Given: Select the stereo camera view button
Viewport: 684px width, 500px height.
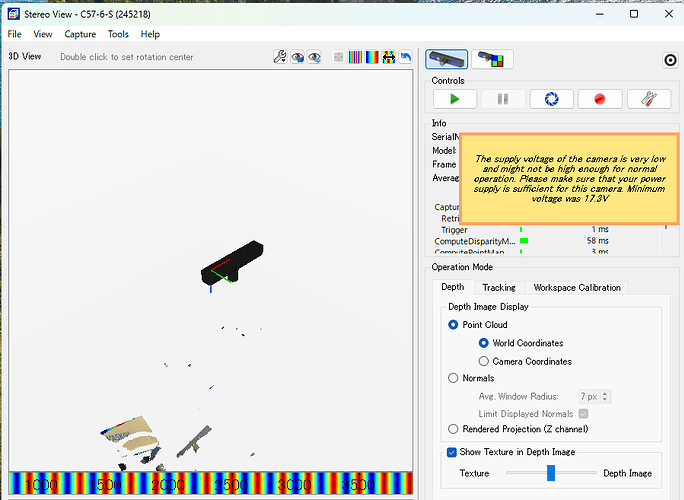Looking at the screenshot, I should pyautogui.click(x=446, y=59).
